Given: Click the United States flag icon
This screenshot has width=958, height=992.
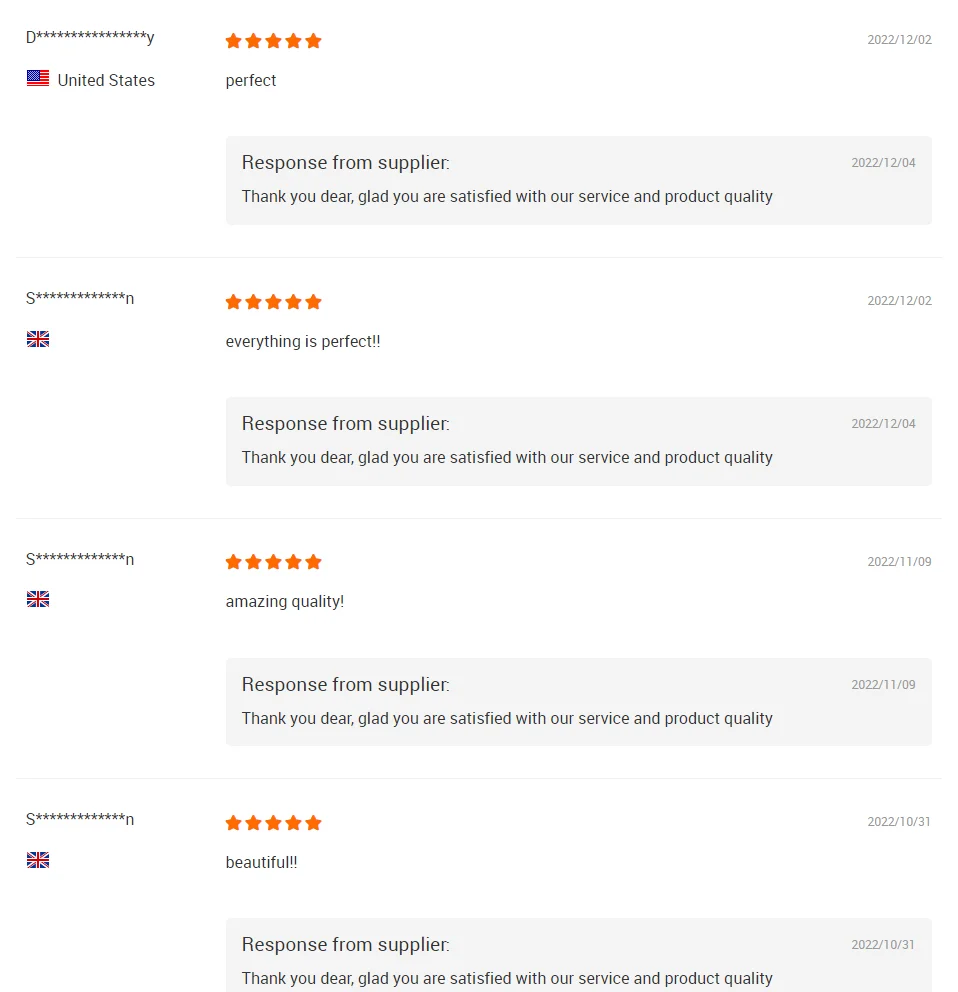Looking at the screenshot, I should [38, 79].
